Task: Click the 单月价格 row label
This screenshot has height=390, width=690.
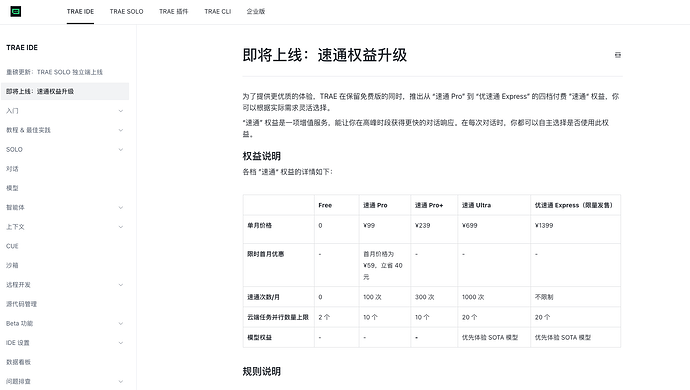Action: (x=260, y=225)
